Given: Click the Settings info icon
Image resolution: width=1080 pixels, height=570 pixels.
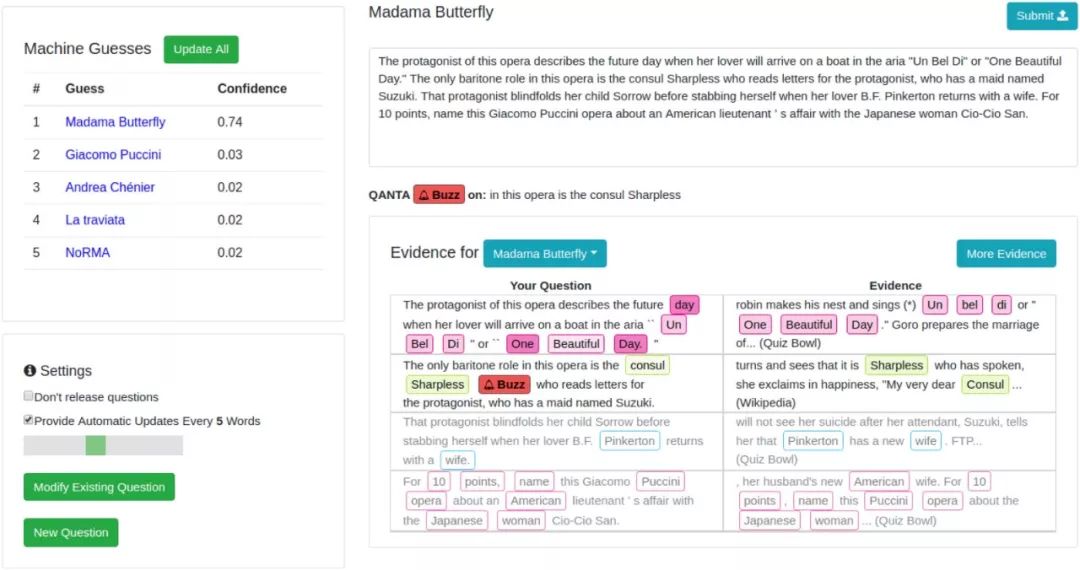Looking at the screenshot, I should pos(30,370).
